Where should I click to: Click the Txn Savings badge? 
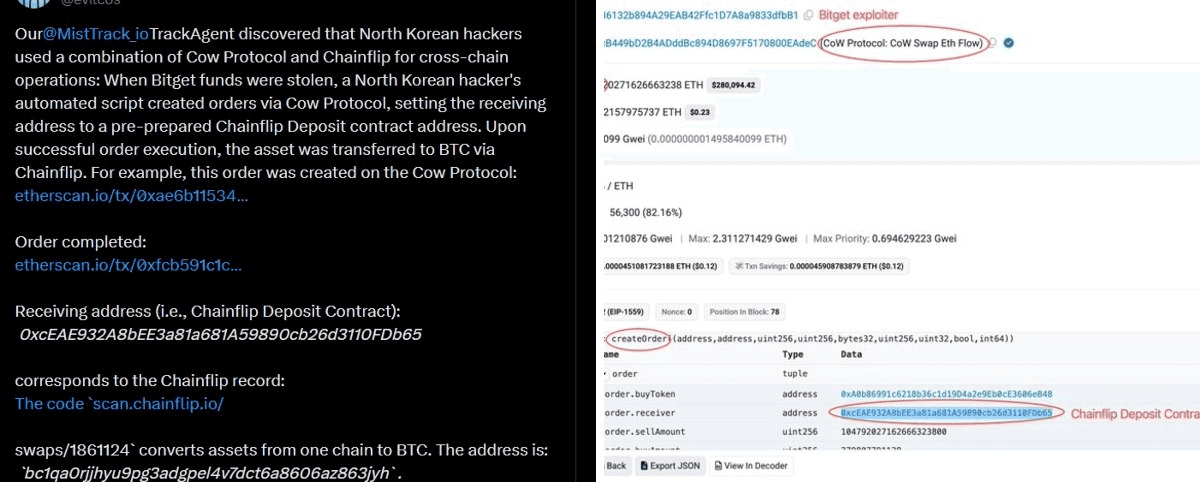point(817,266)
